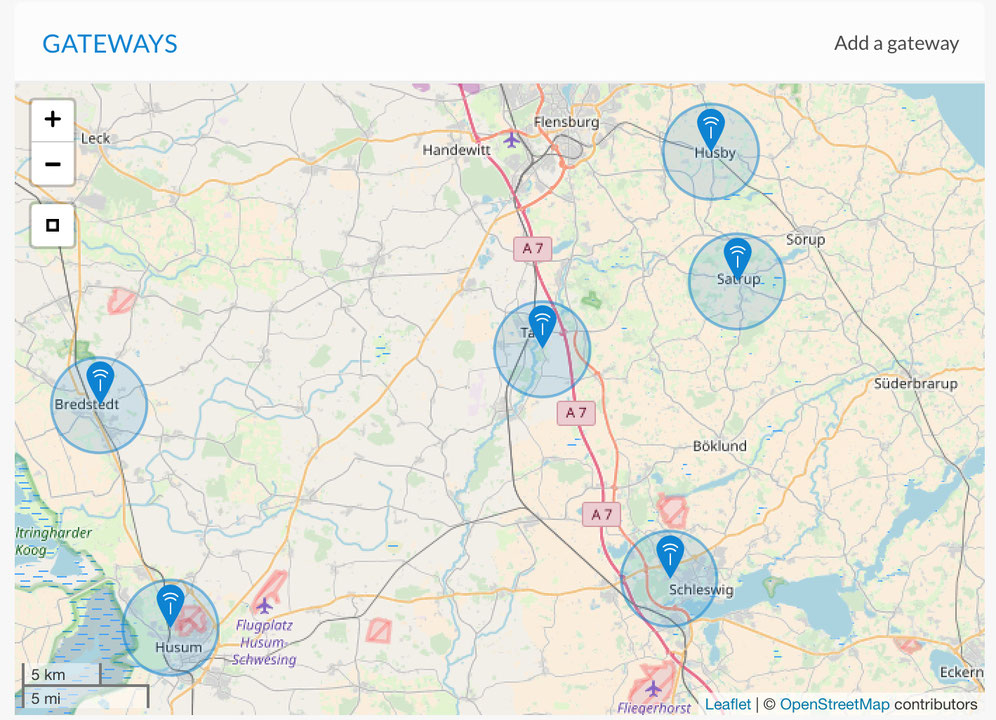Click the airport icon near Flensburg

(x=512, y=138)
